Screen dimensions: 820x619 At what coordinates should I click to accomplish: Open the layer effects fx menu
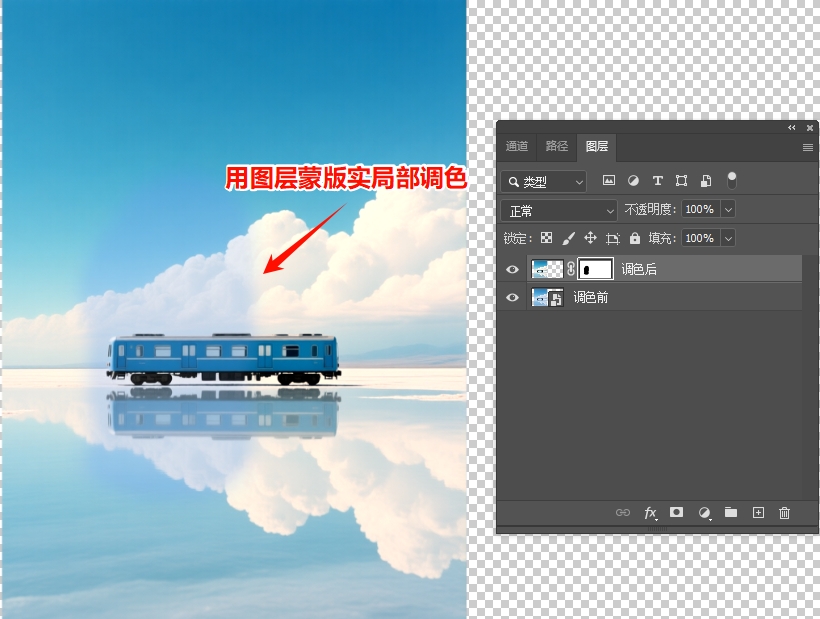(x=650, y=512)
